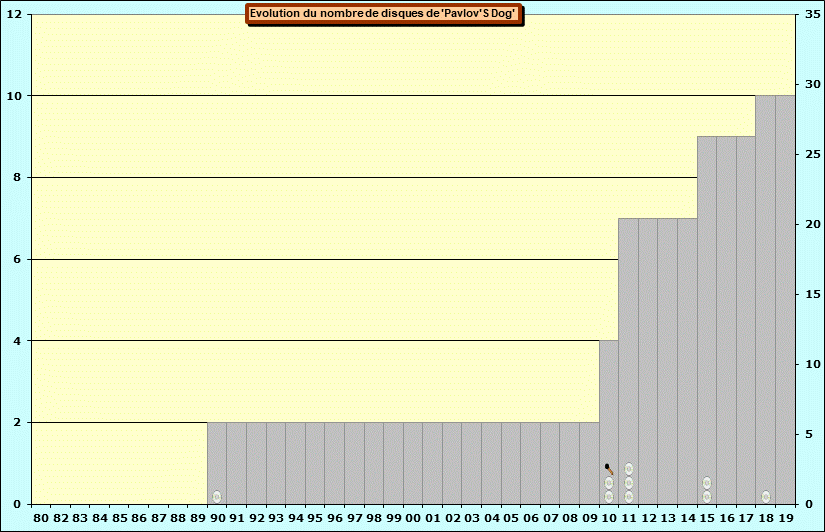Select the right axis value '20'
Viewport: 825px width, 532px height.
(x=813, y=224)
